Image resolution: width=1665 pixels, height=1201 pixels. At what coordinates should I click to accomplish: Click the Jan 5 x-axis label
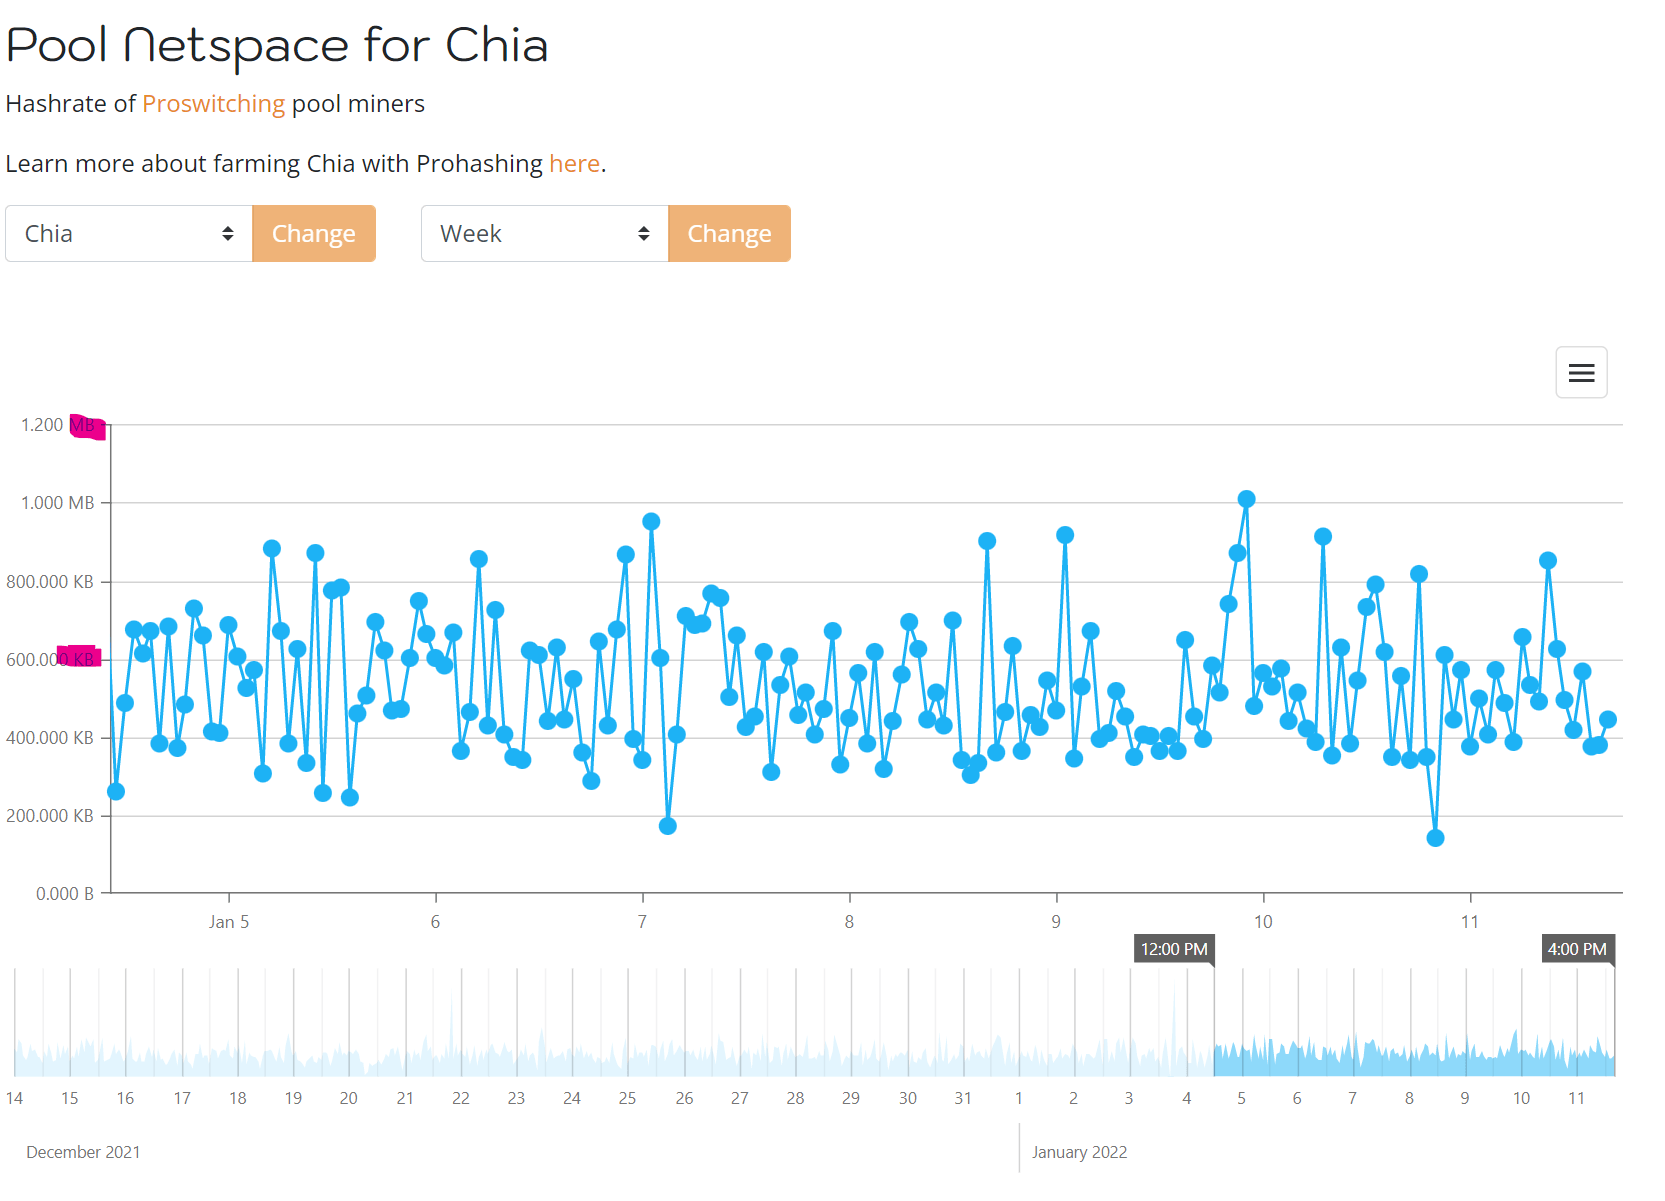(x=229, y=922)
